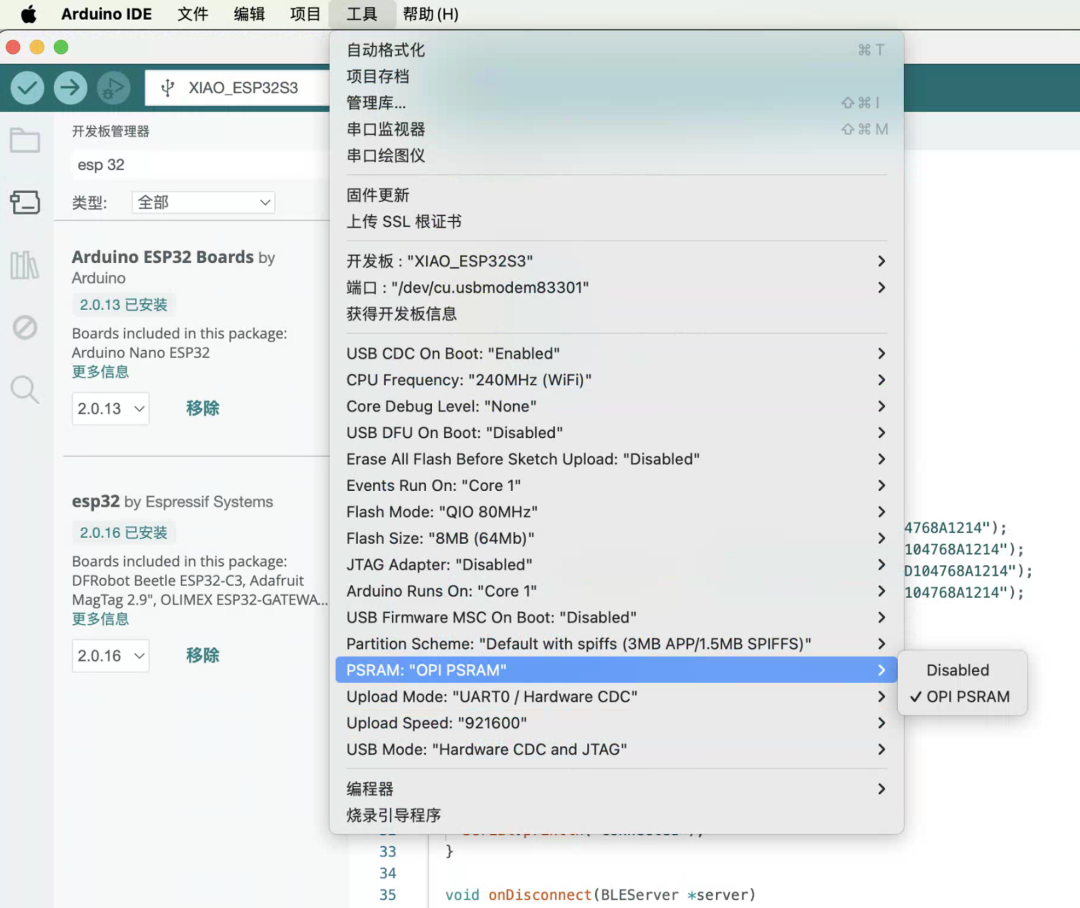Viewport: 1080px width, 908px height.
Task: Click the Arduino ESP32 Boards title
Action: pyautogui.click(x=163, y=257)
